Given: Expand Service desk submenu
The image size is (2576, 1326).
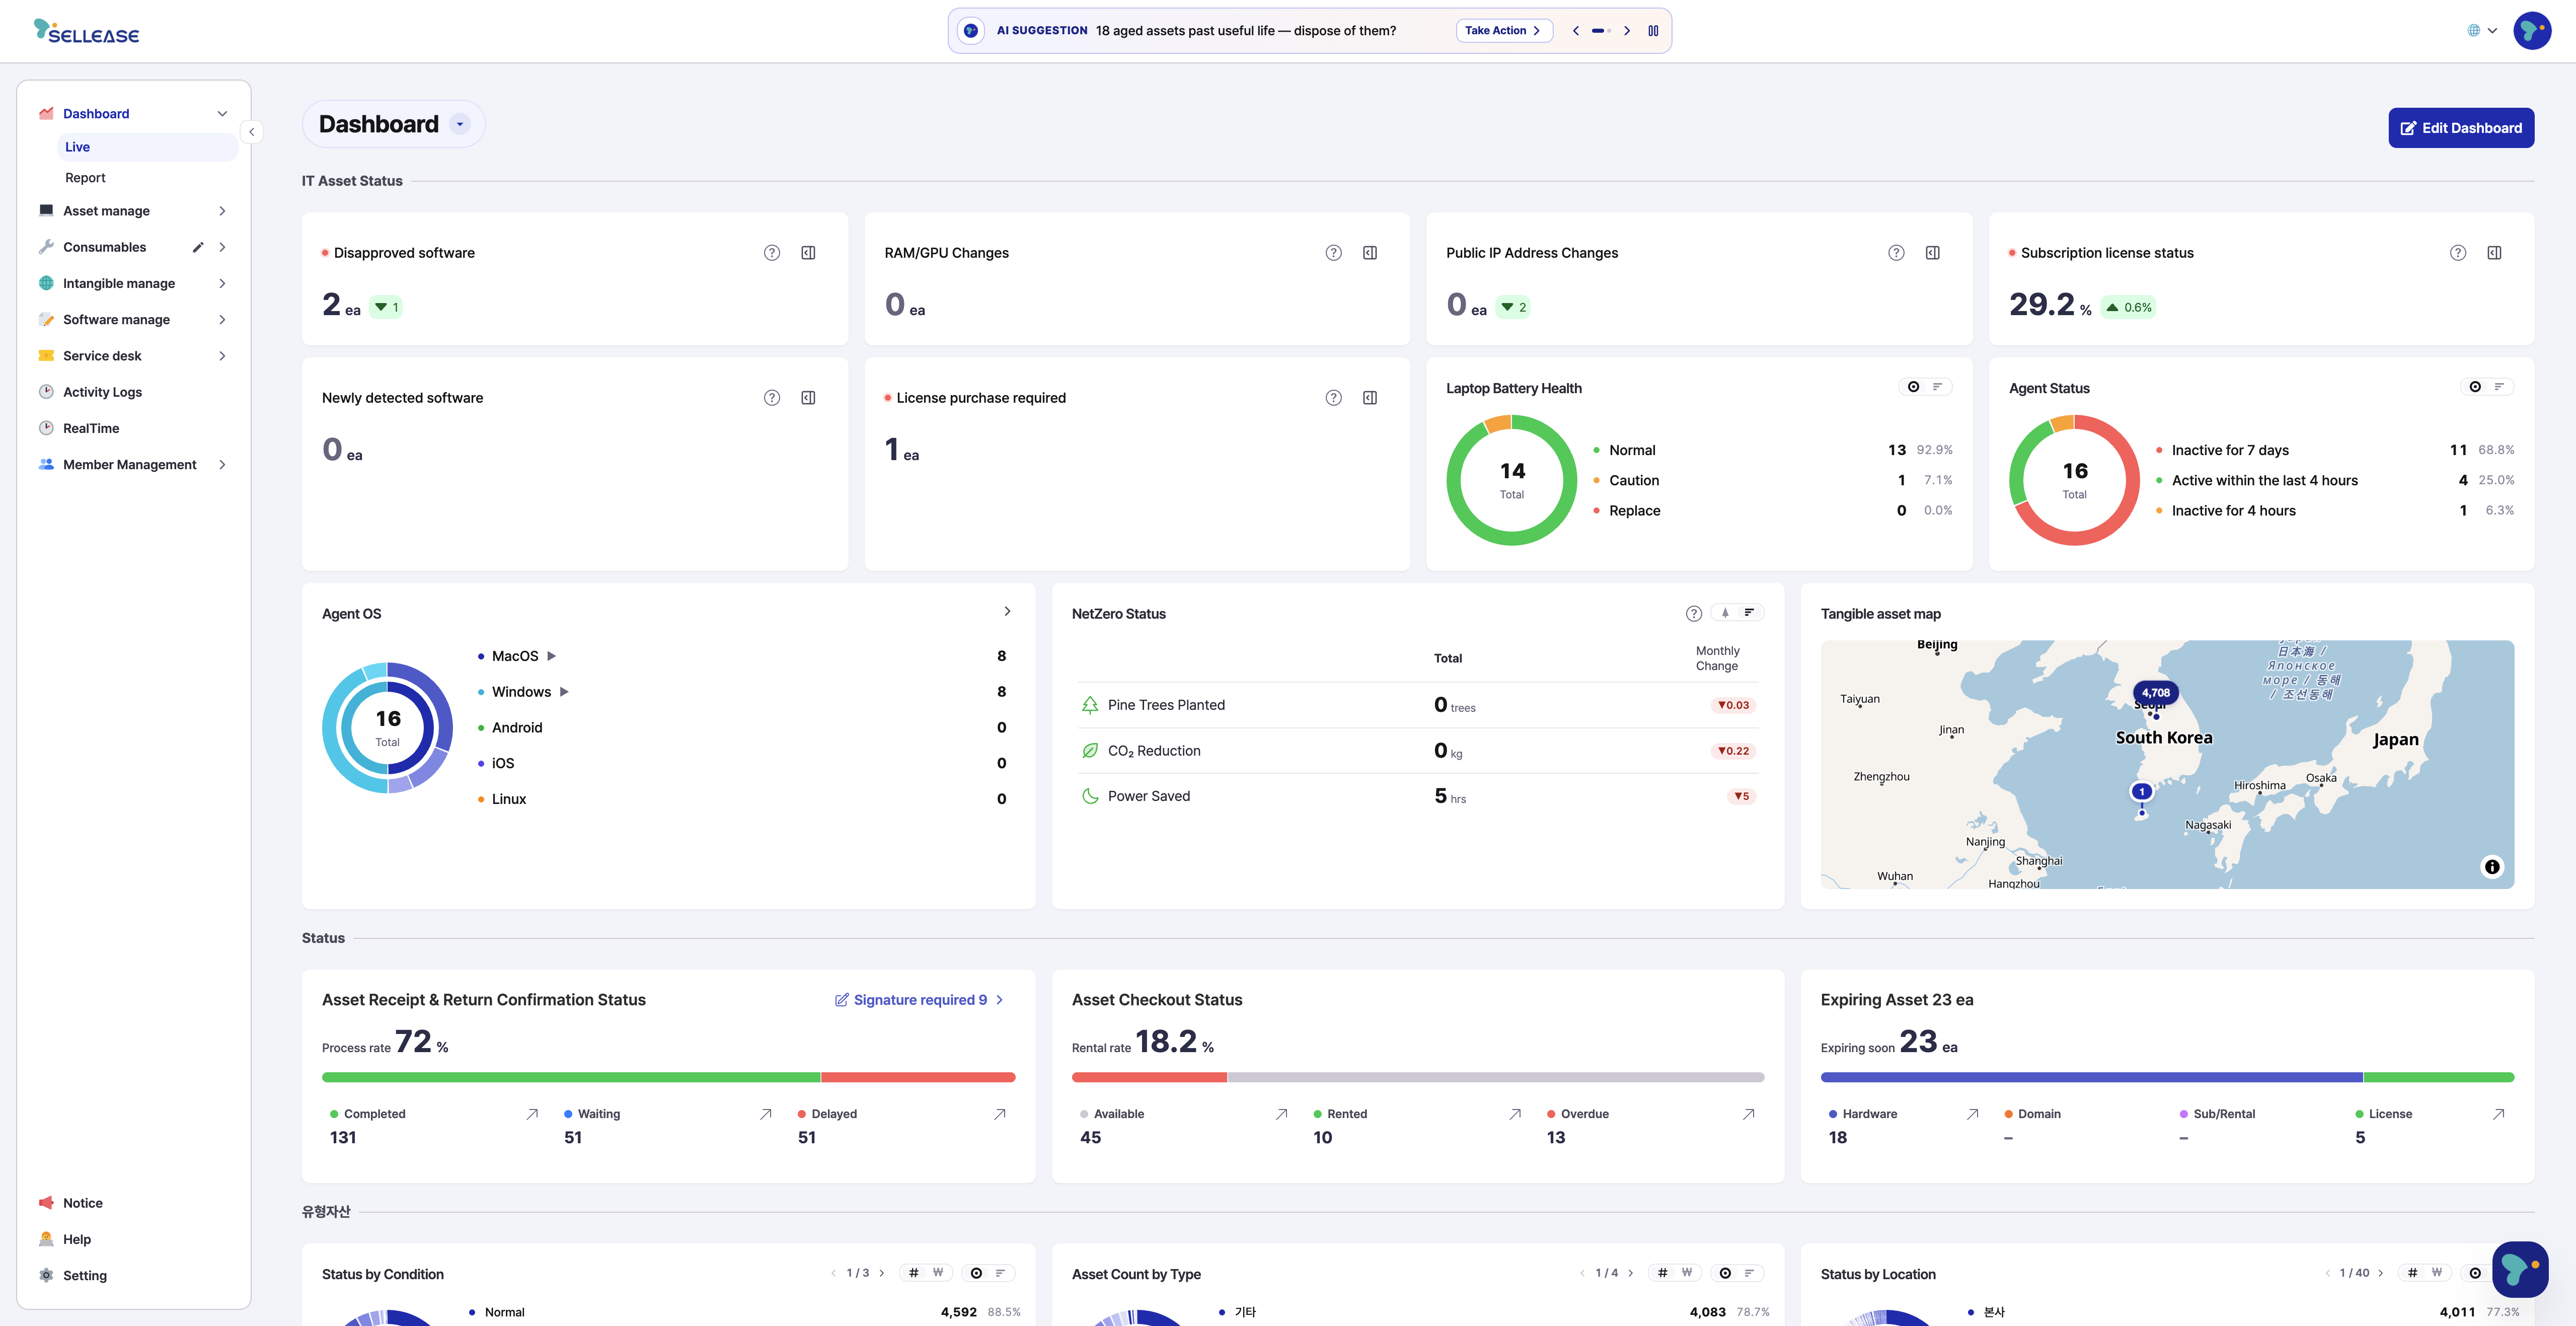Looking at the screenshot, I should pyautogui.click(x=222, y=356).
